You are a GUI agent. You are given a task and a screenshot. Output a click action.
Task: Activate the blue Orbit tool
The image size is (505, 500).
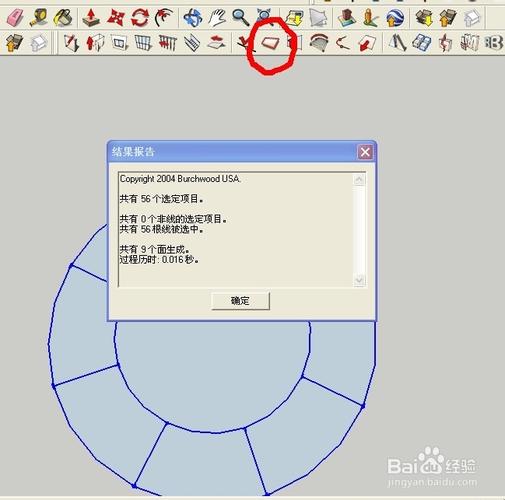(x=193, y=17)
